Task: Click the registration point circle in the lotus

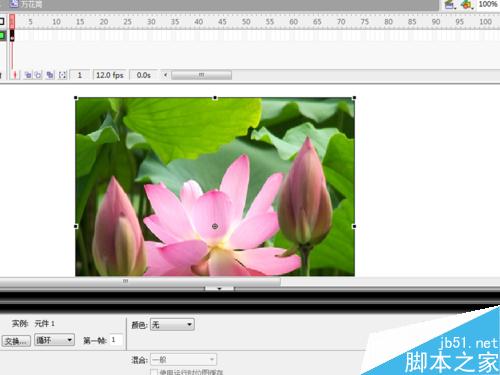Action: tap(215, 226)
